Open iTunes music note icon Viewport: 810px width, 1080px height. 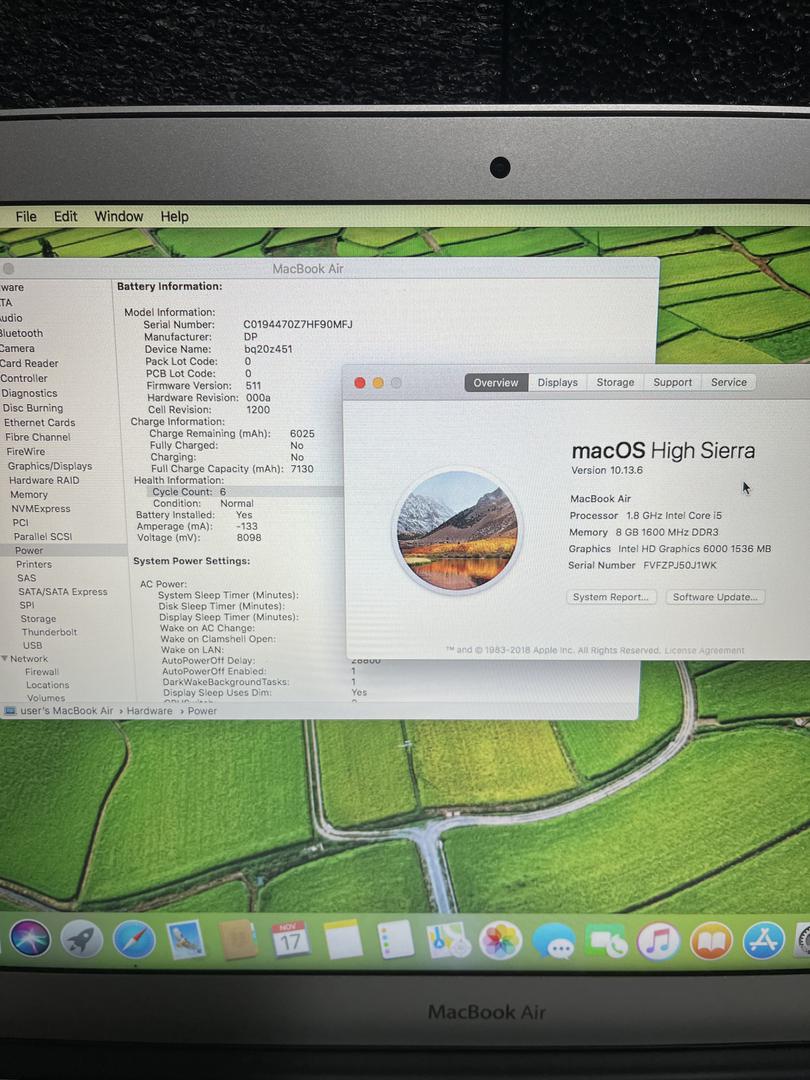point(658,941)
